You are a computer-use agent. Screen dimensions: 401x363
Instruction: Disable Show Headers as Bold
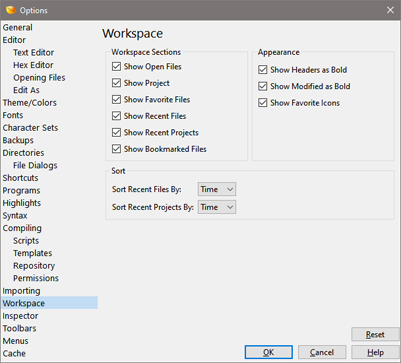coord(263,70)
